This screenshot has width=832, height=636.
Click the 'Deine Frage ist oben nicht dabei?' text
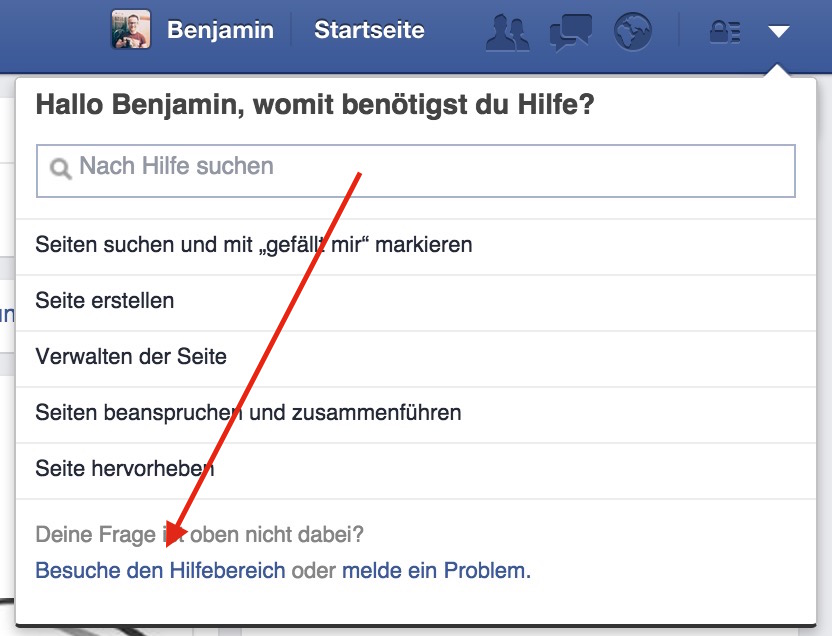(200, 534)
